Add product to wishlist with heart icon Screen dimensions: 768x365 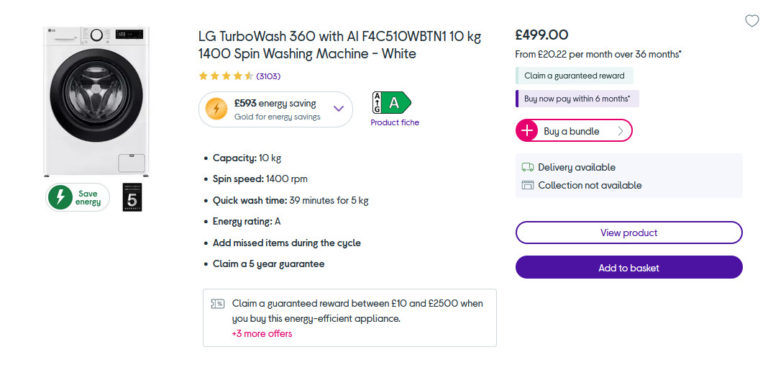click(x=751, y=21)
